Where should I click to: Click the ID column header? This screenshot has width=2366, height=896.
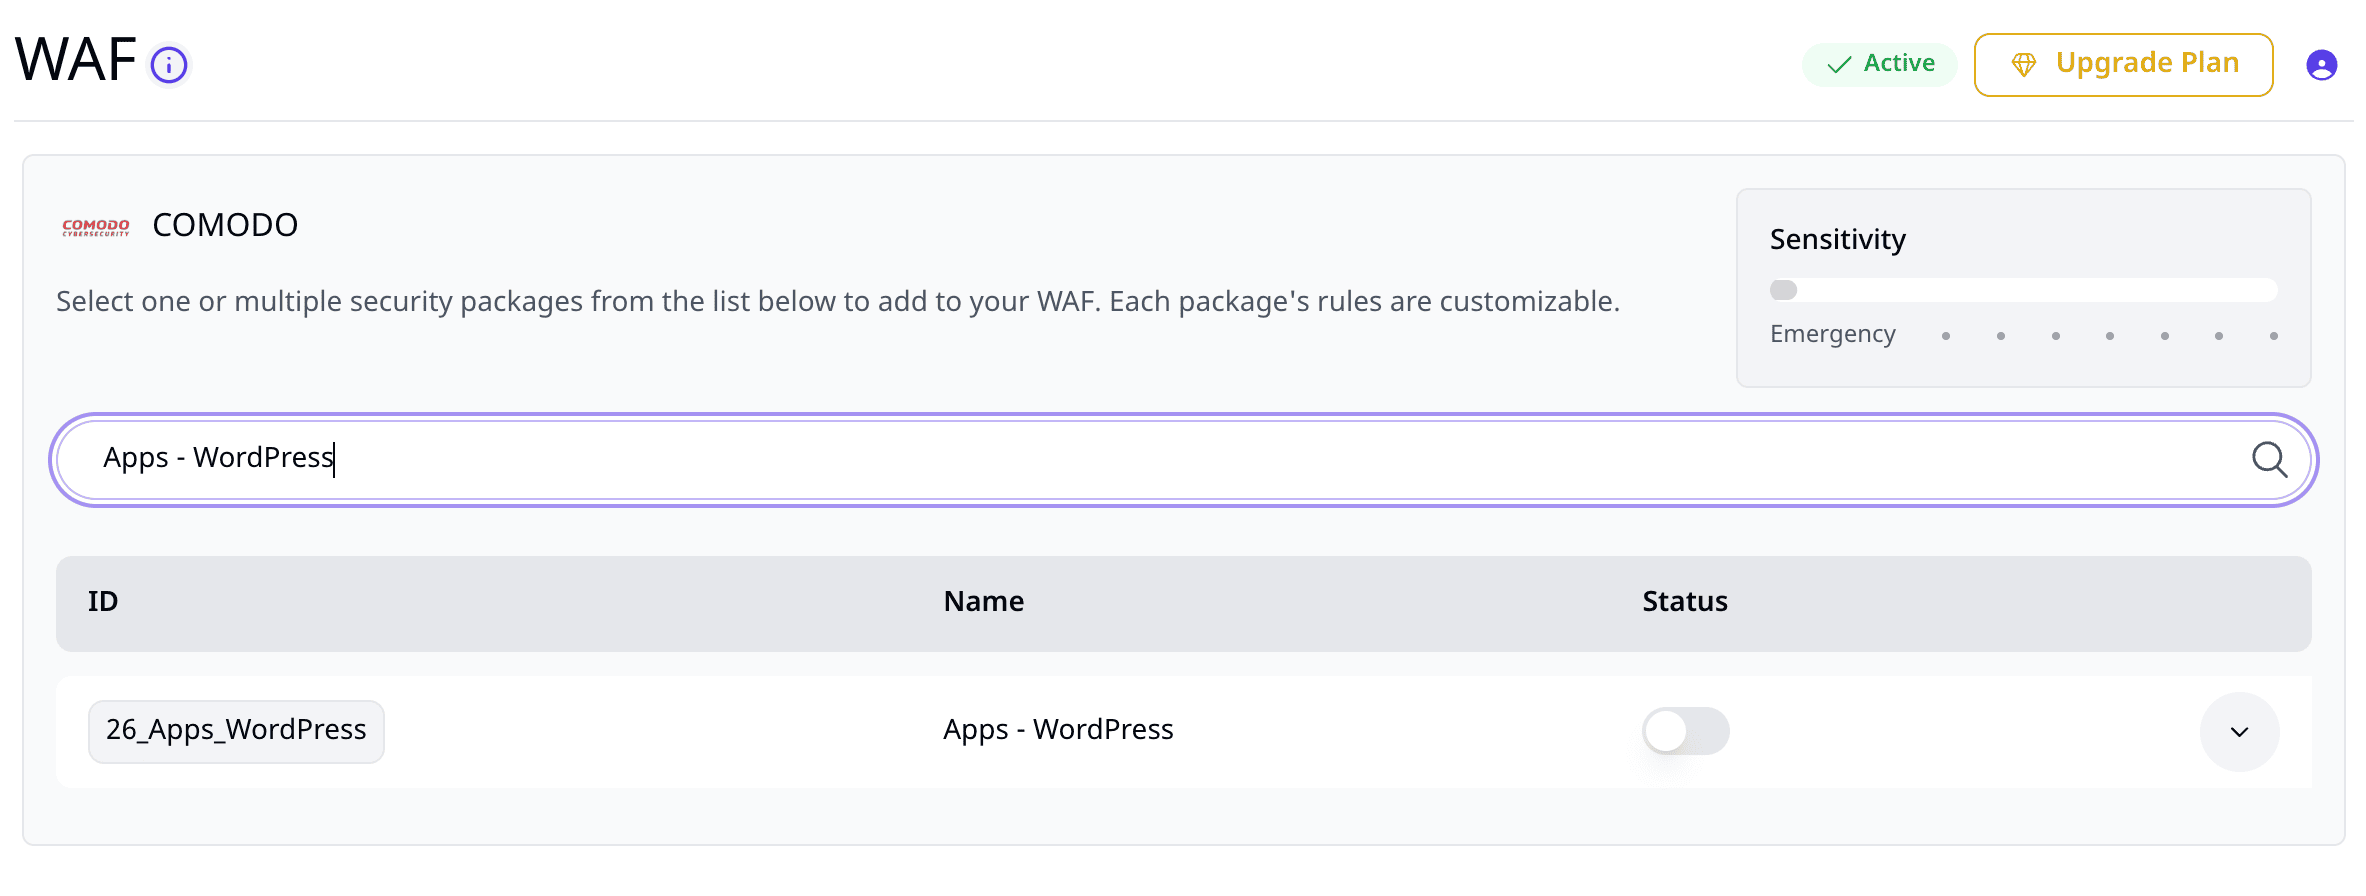[x=103, y=602]
